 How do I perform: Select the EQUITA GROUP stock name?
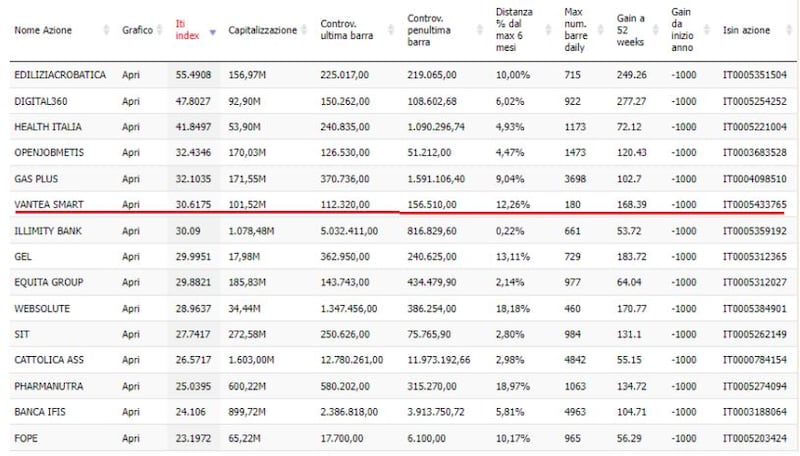pyautogui.click(x=49, y=282)
